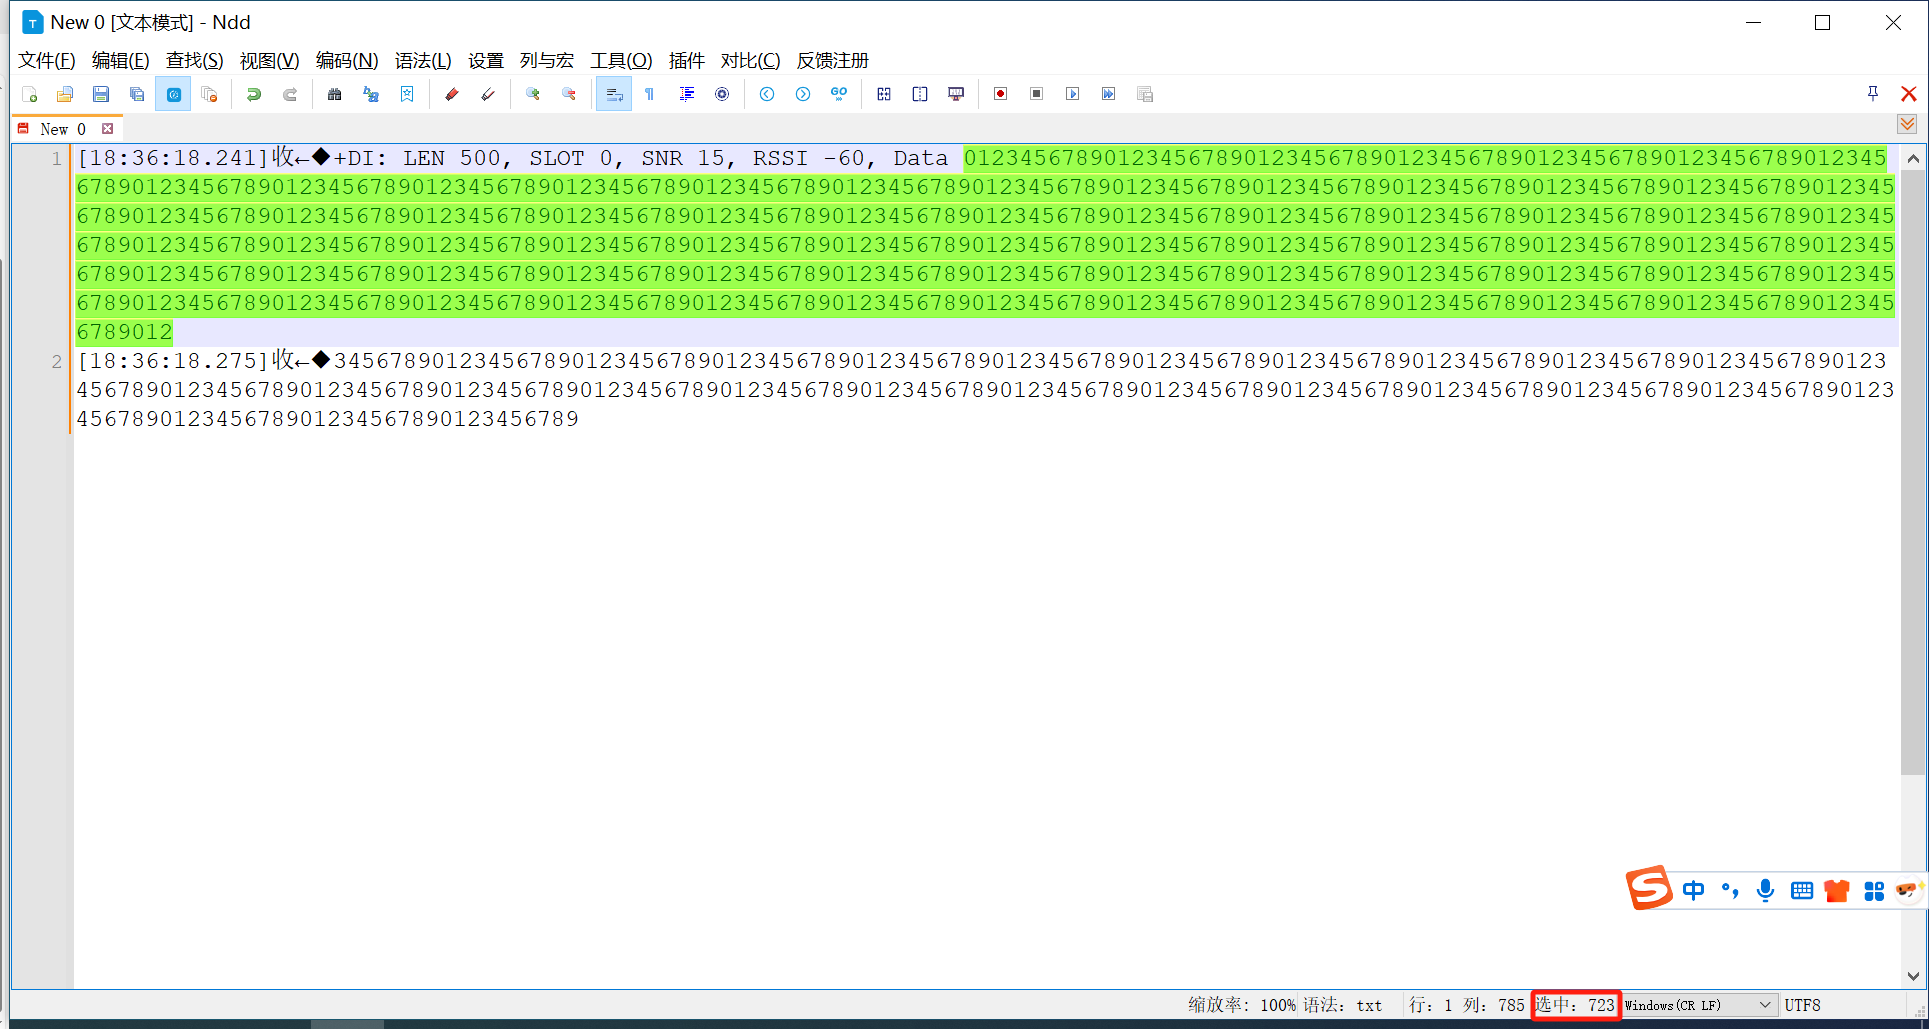Save the document with floppy disk icon

[101, 94]
